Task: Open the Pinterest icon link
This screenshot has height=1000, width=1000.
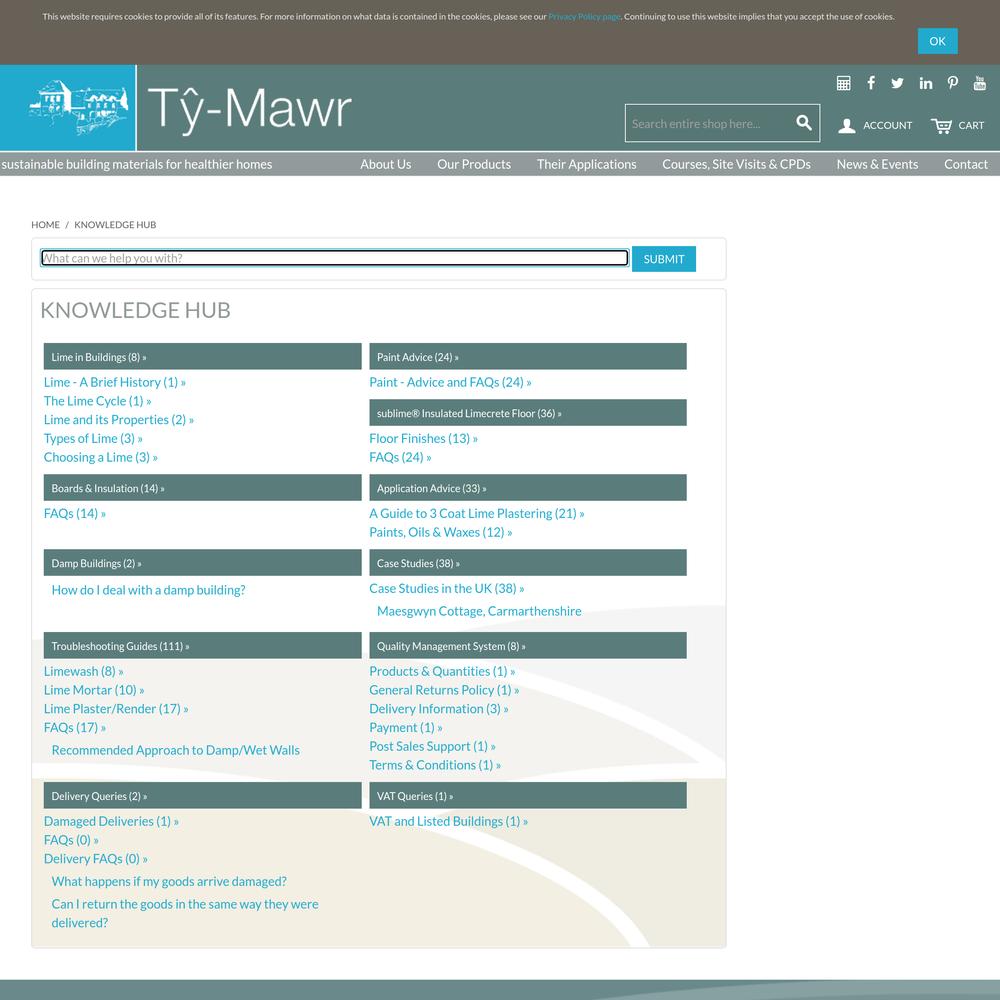Action: tap(953, 83)
